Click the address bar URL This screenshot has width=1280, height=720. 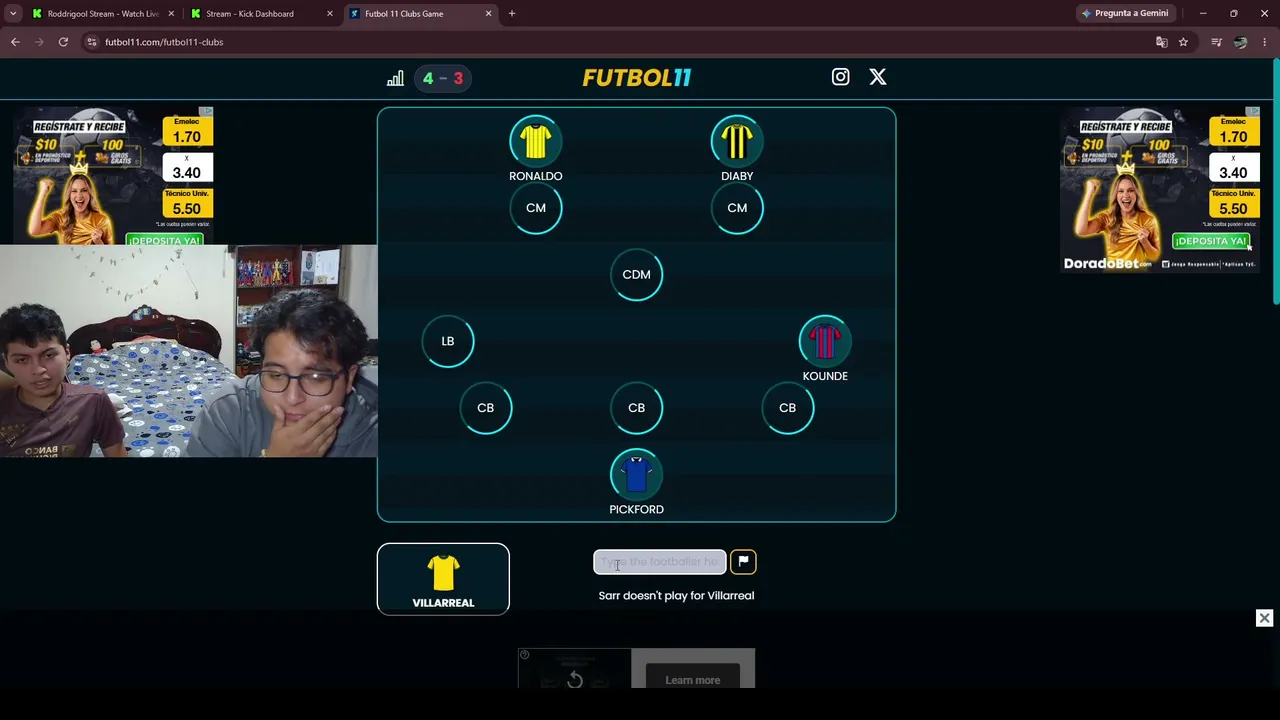[164, 42]
